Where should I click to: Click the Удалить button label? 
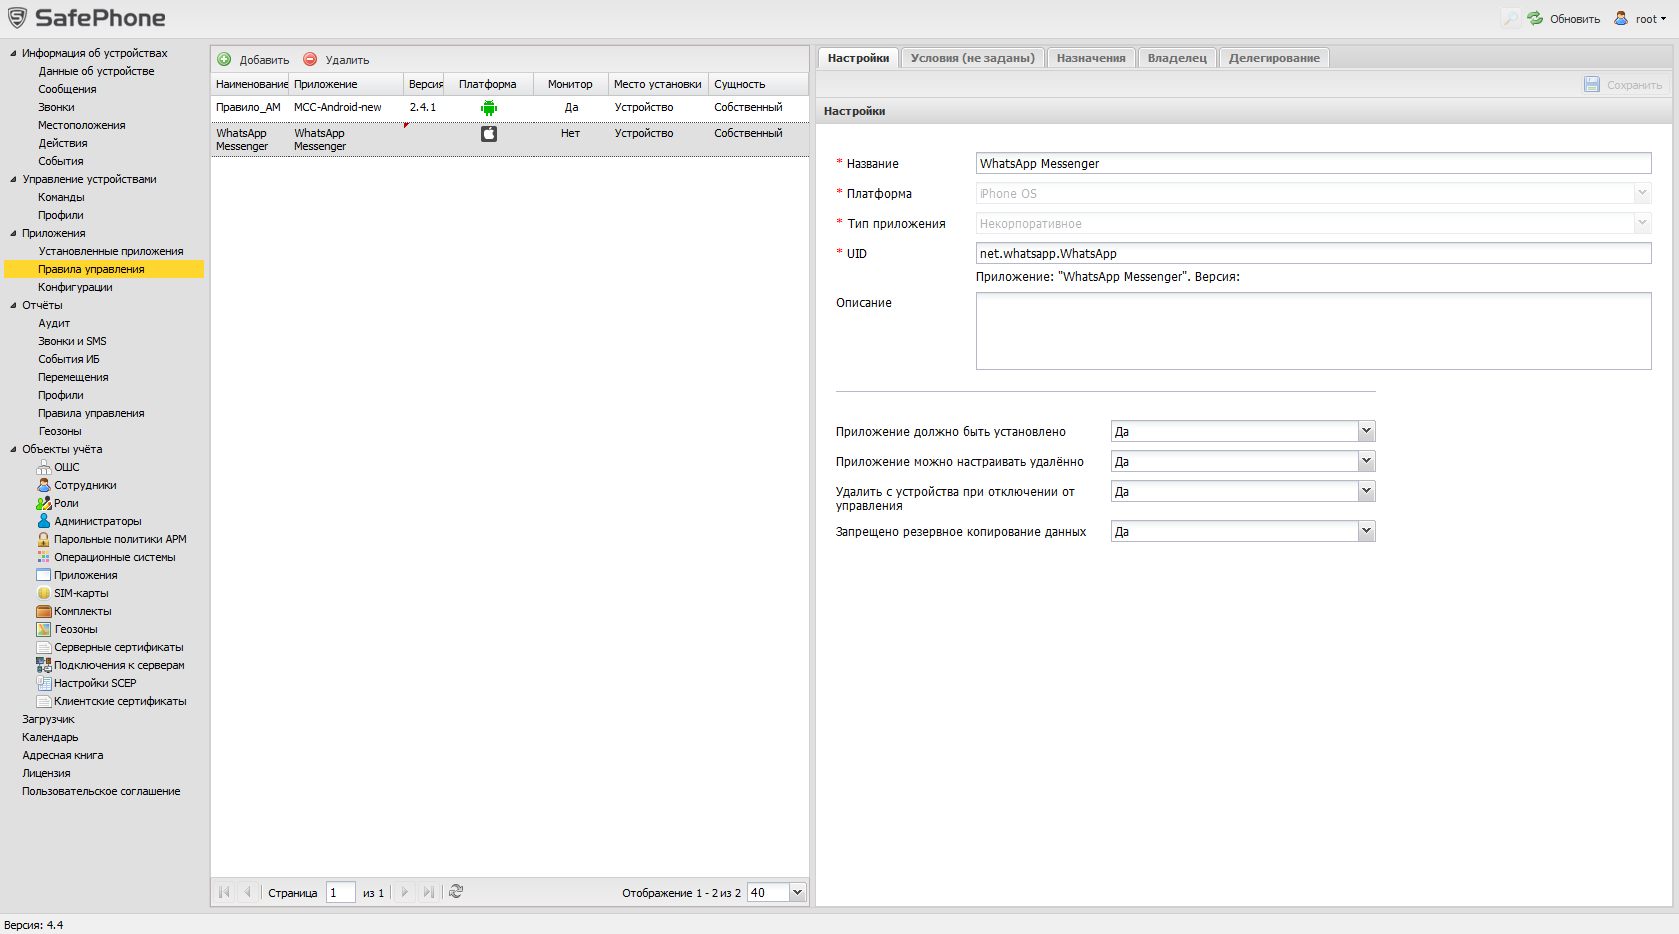pyautogui.click(x=347, y=60)
